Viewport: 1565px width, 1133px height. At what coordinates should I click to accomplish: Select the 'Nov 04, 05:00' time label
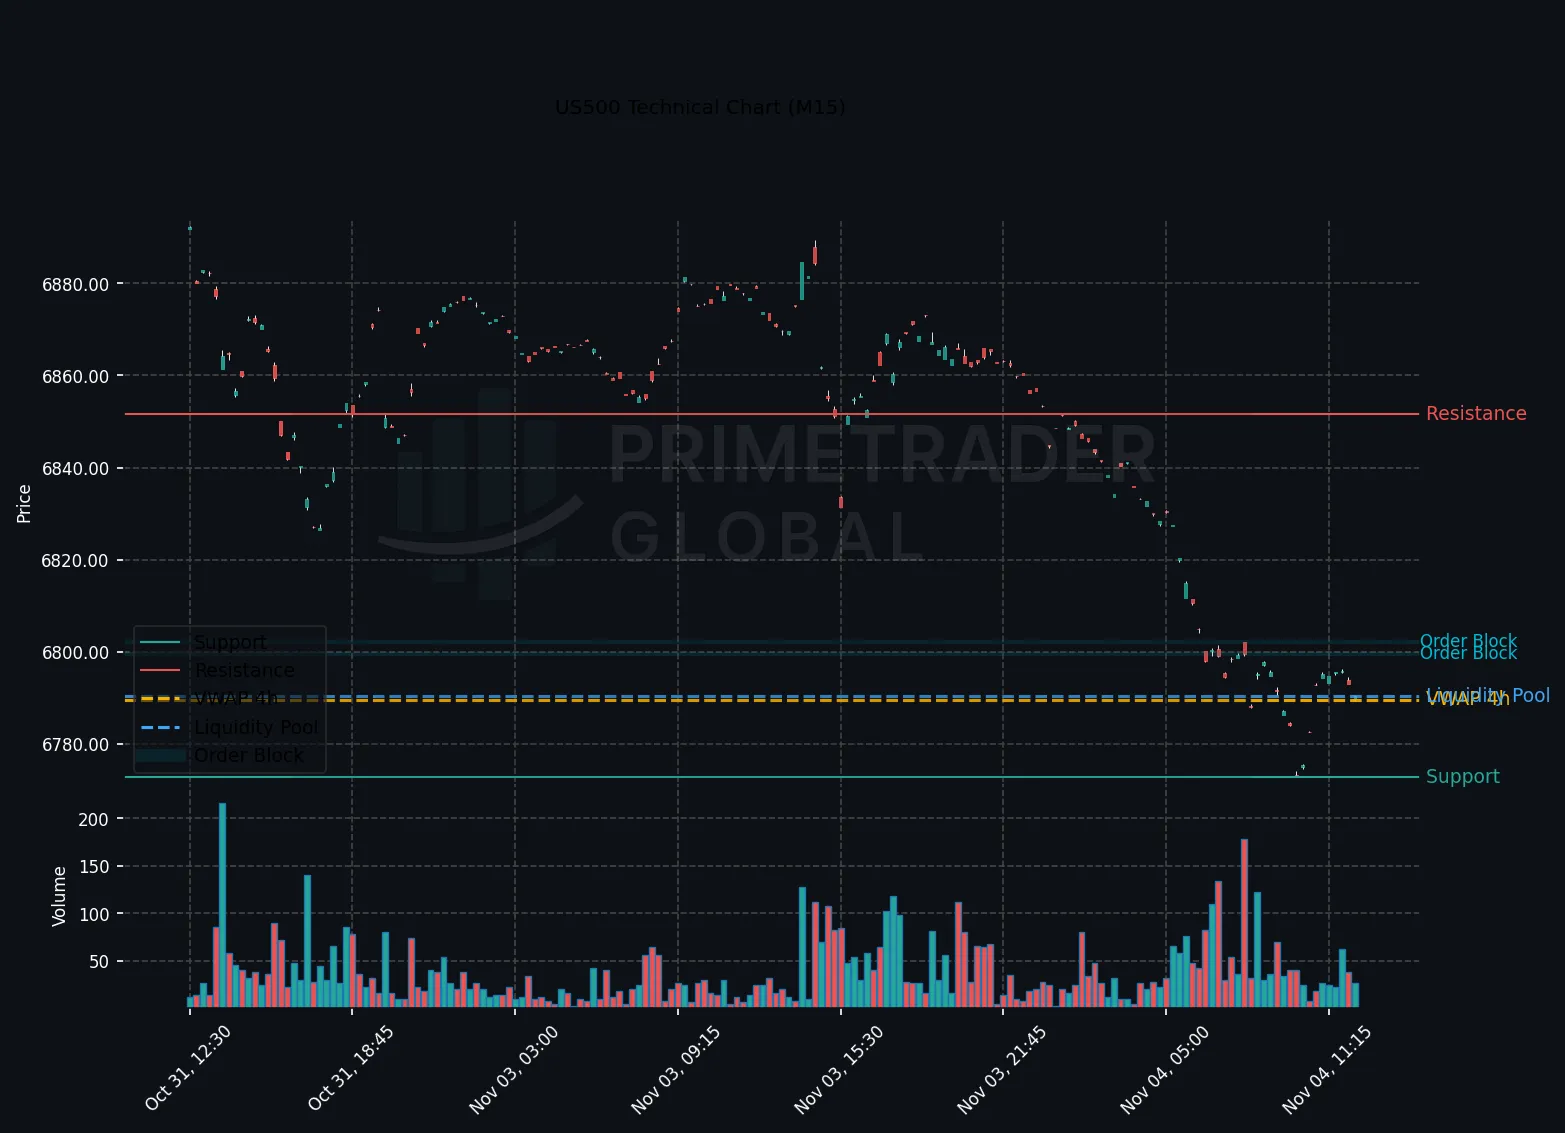[1165, 1068]
